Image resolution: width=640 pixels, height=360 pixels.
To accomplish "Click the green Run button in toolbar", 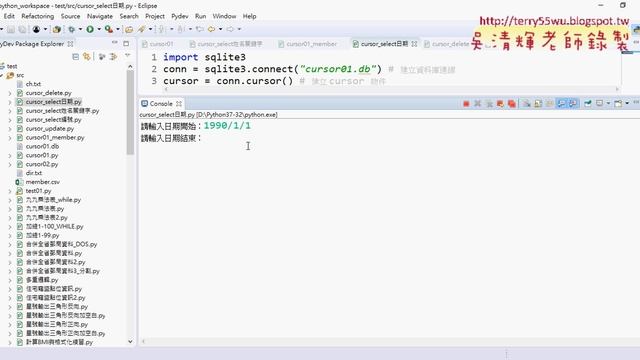I will [90, 29].
